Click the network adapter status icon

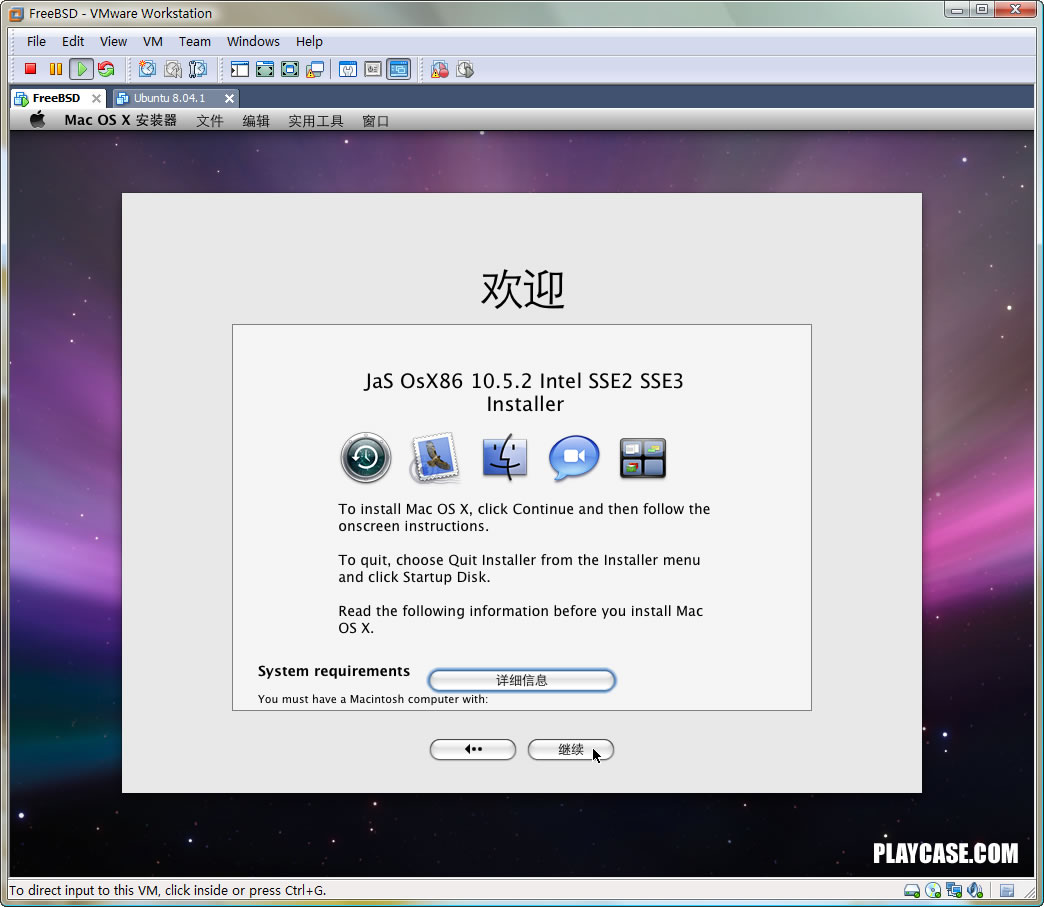tap(954, 890)
